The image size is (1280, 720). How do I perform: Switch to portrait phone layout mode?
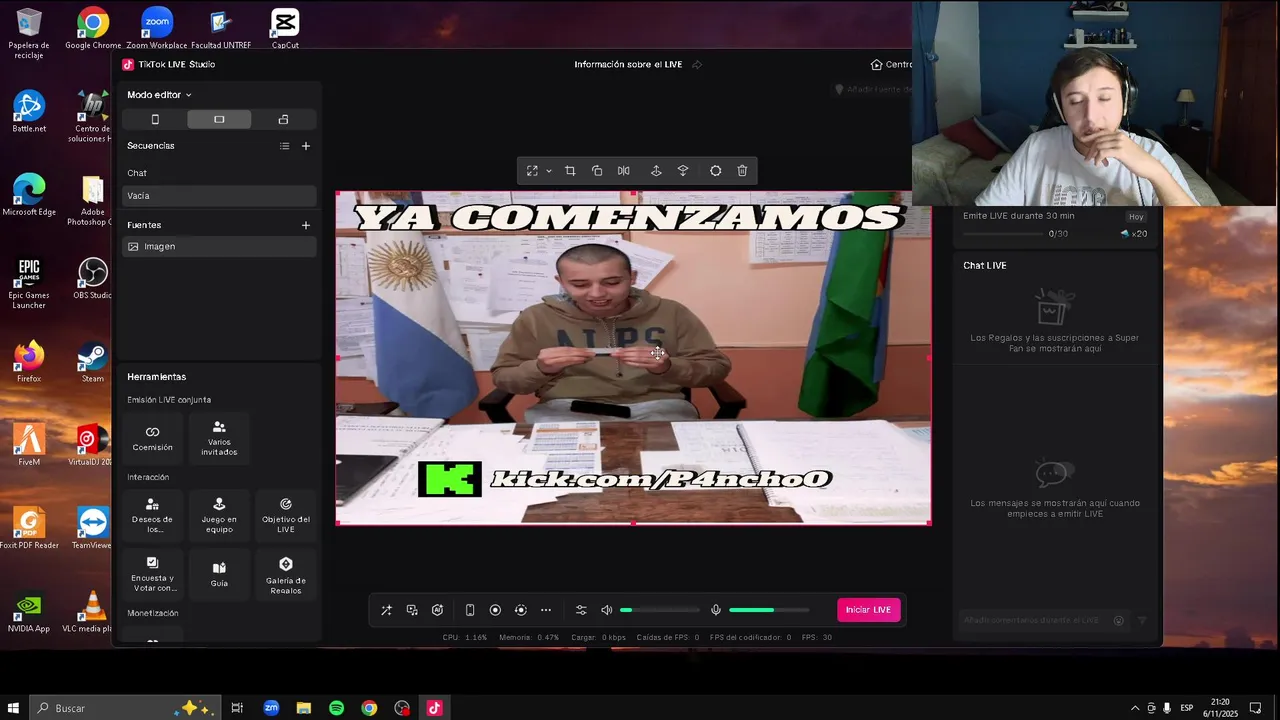click(155, 119)
